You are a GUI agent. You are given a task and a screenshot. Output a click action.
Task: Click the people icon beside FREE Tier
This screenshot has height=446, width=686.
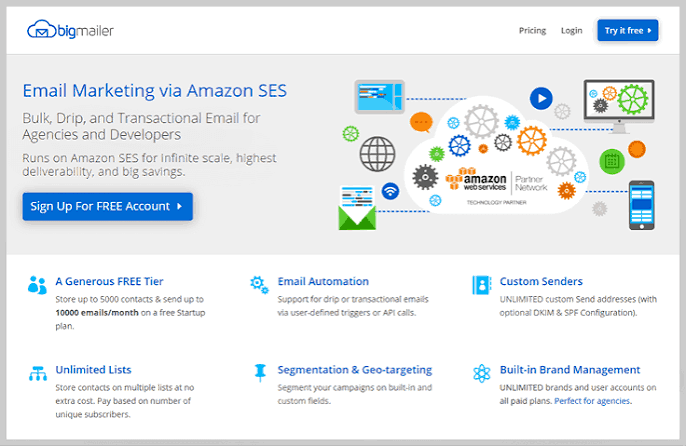pos(37,285)
